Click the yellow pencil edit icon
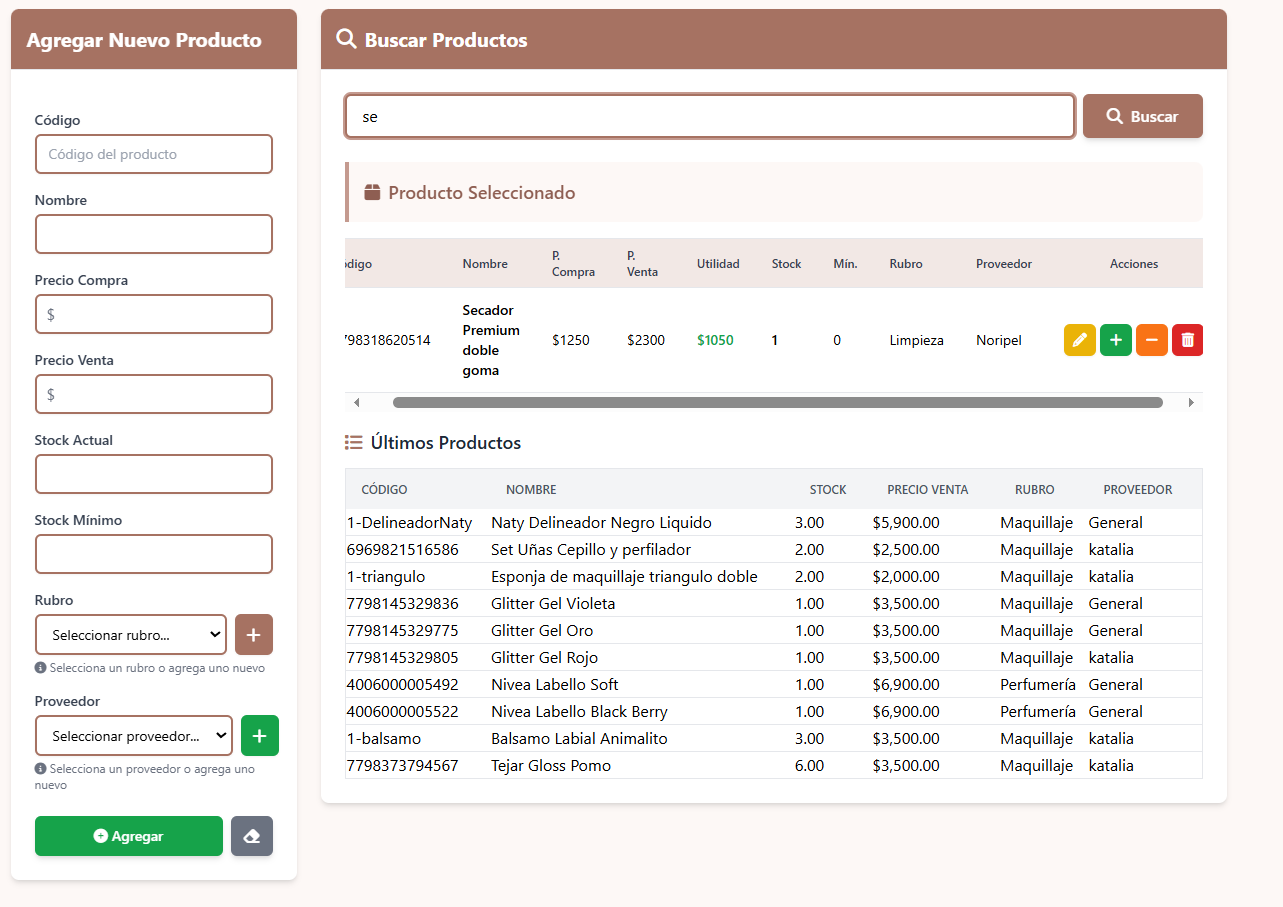1283x907 pixels. [1079, 340]
